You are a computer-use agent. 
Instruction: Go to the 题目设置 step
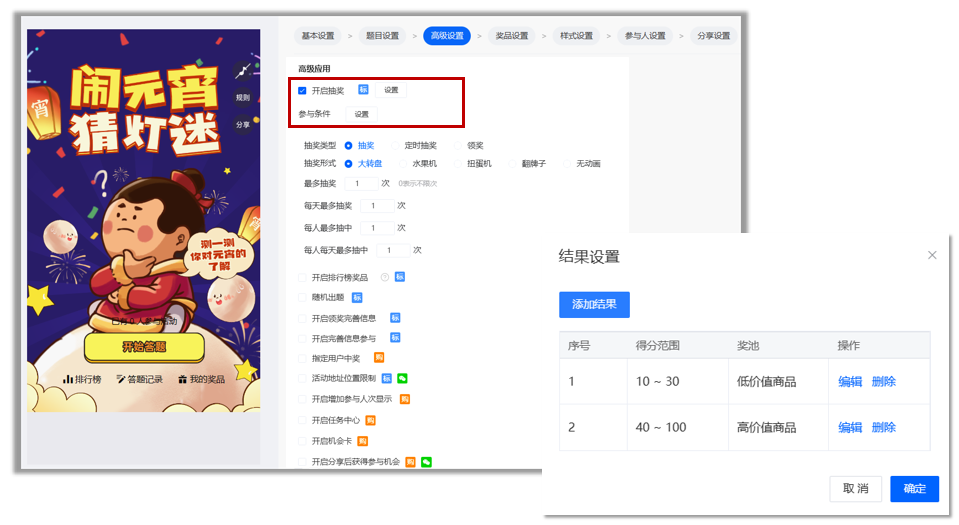click(382, 35)
